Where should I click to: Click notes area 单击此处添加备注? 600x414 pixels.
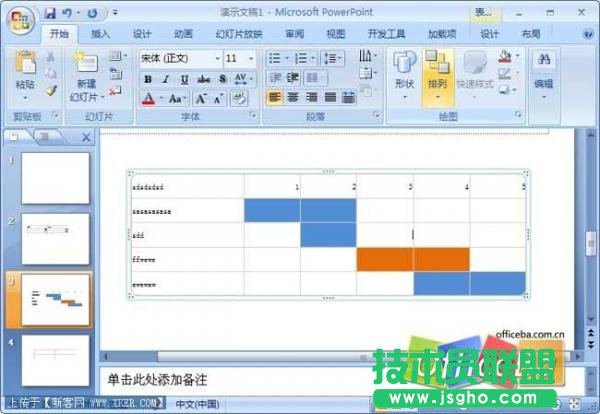tap(157, 380)
